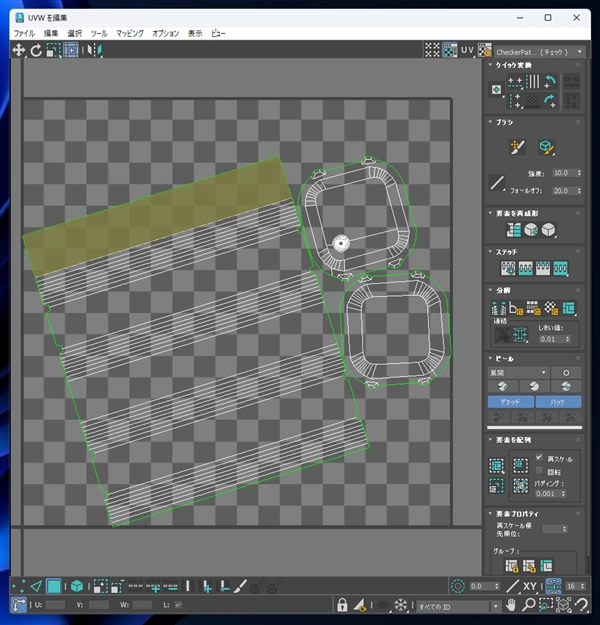The height and width of the screenshot is (625, 600).
Task: Open the ツール menu
Action: [x=99, y=33]
